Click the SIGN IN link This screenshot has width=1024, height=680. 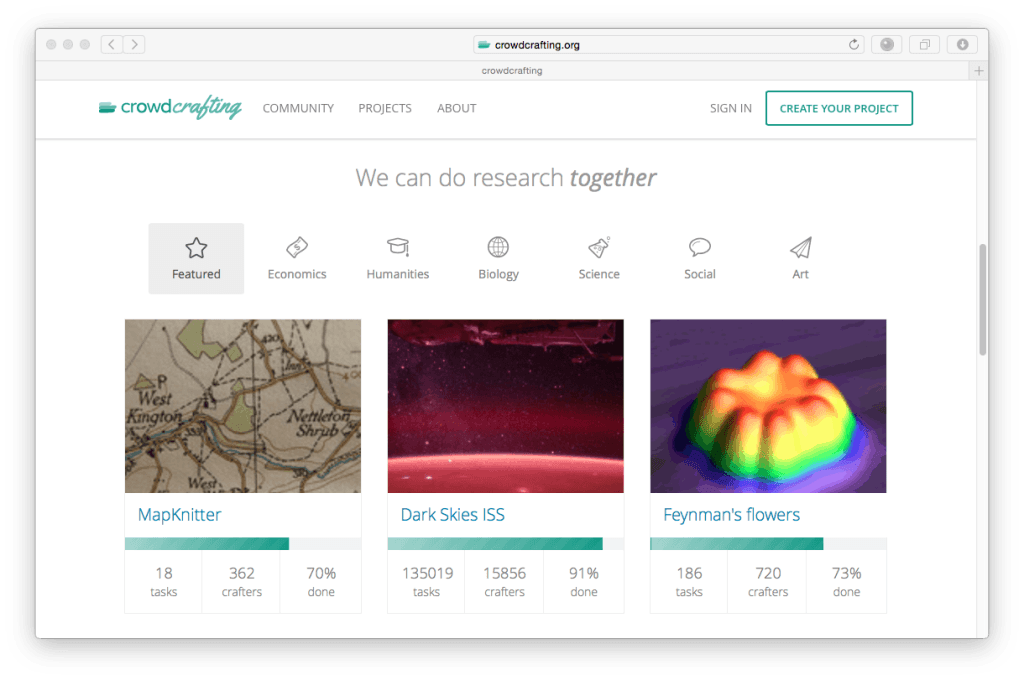(731, 108)
